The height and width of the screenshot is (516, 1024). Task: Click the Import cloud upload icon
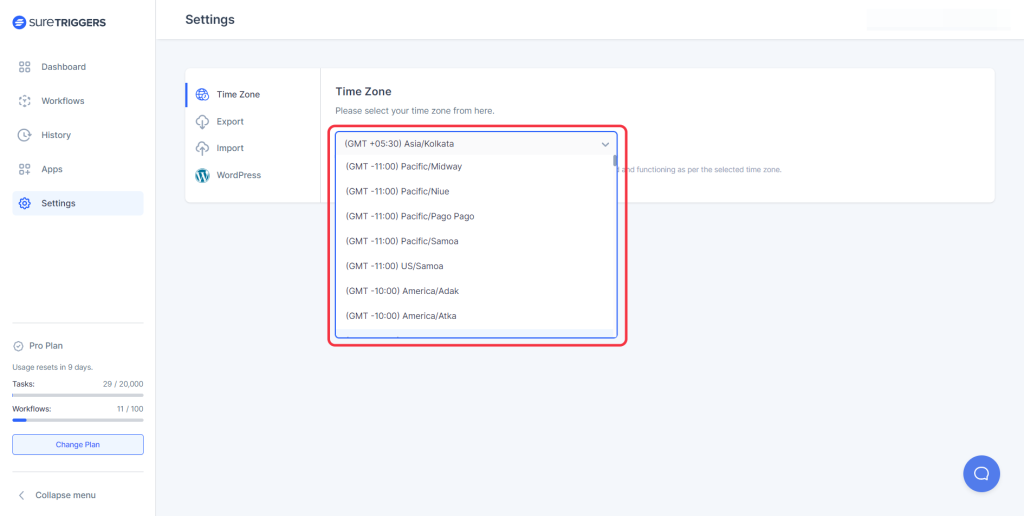pyautogui.click(x=202, y=148)
